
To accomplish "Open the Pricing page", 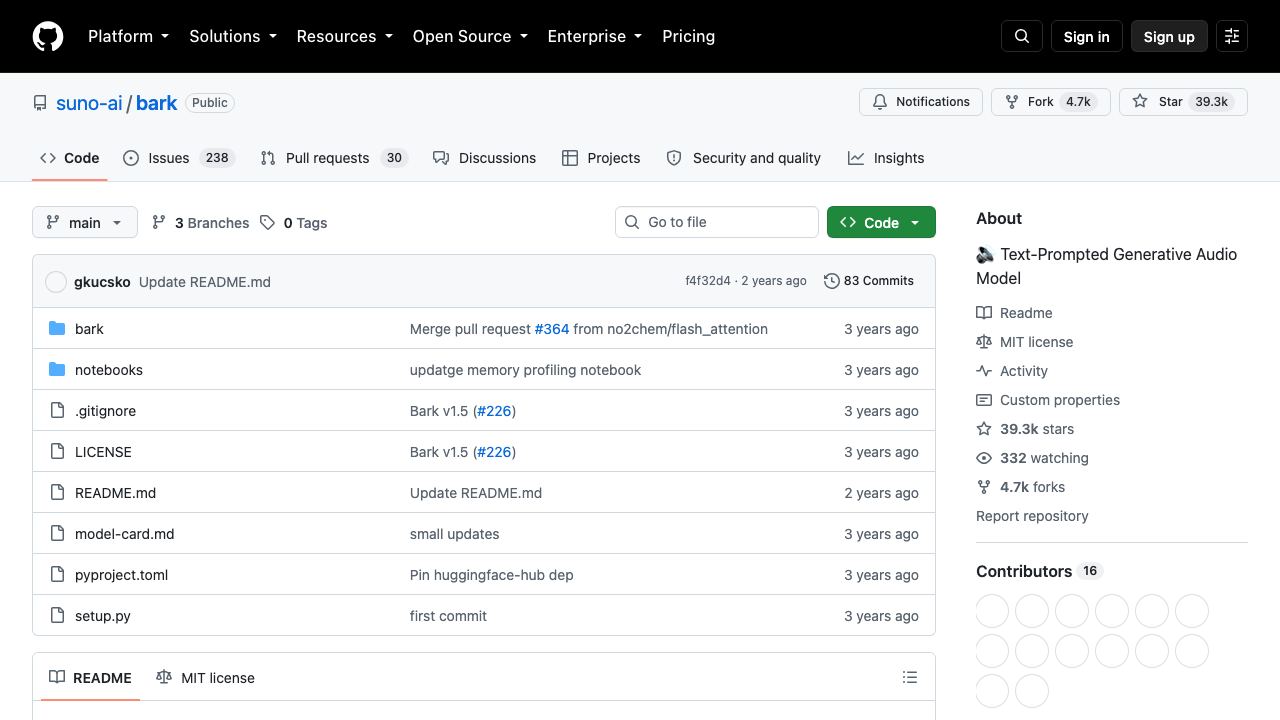I will pos(688,36).
